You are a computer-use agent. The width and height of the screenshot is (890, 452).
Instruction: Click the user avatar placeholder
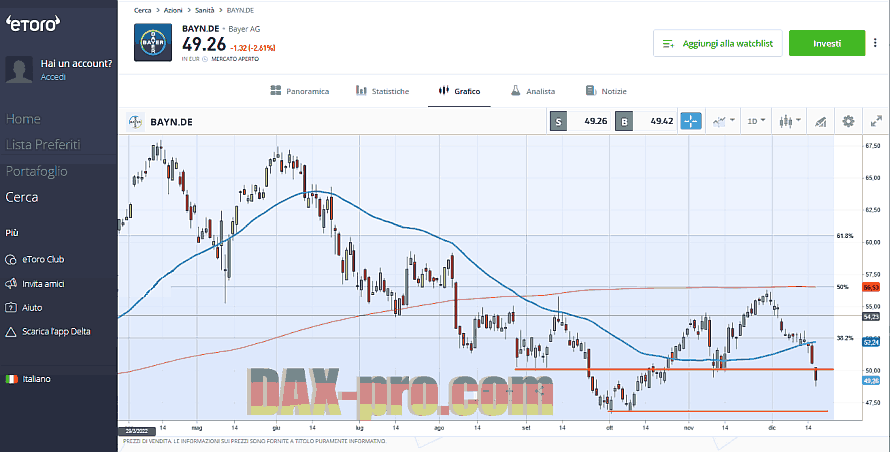tap(19, 70)
